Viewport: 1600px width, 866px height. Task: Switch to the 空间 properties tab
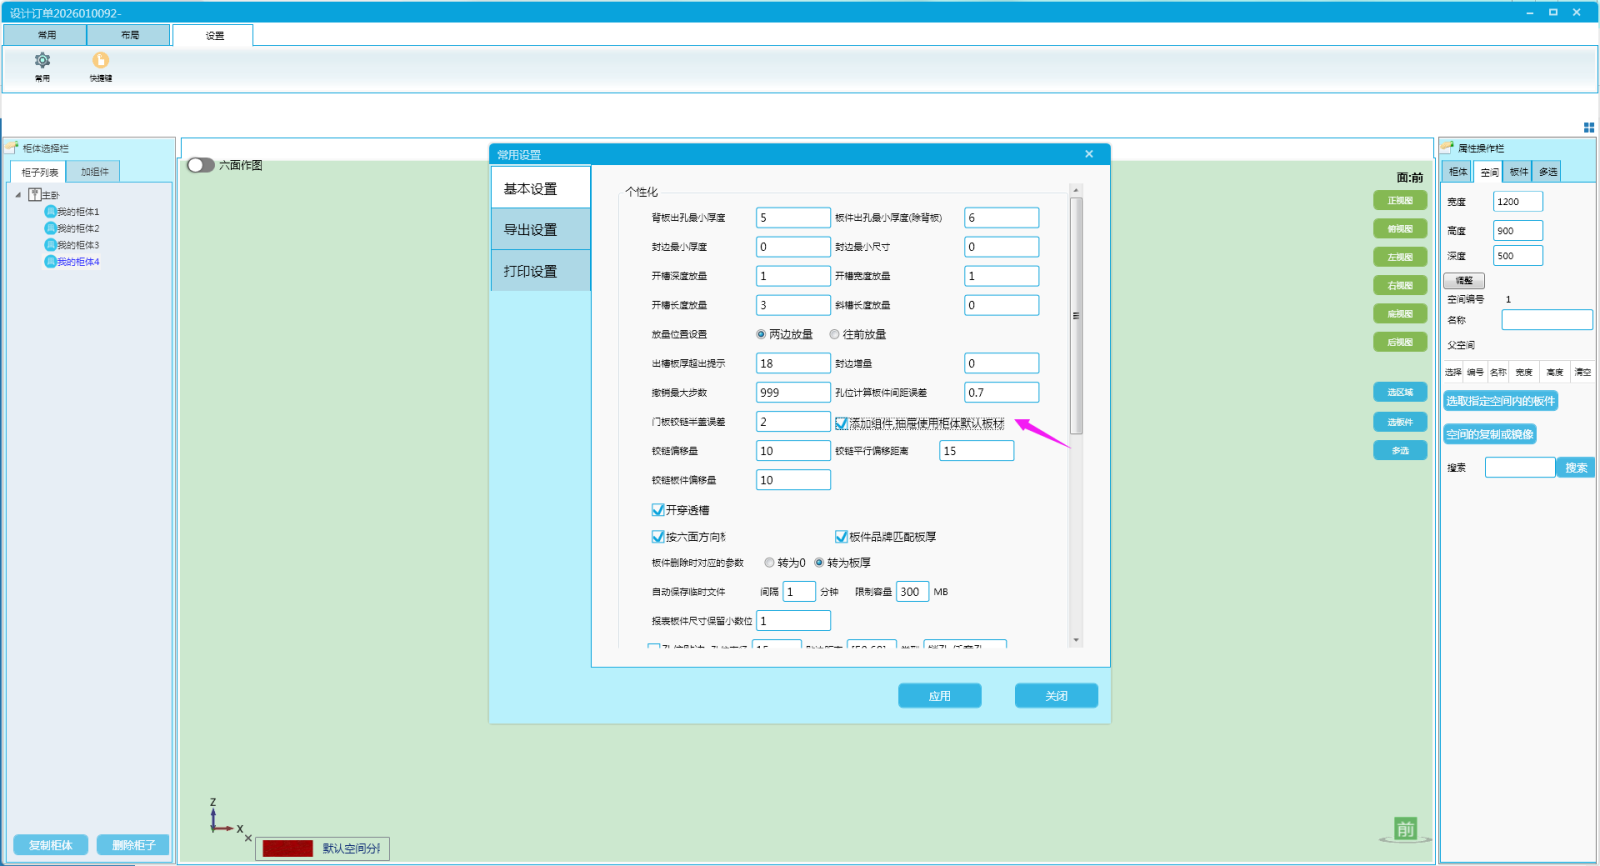(x=1489, y=172)
